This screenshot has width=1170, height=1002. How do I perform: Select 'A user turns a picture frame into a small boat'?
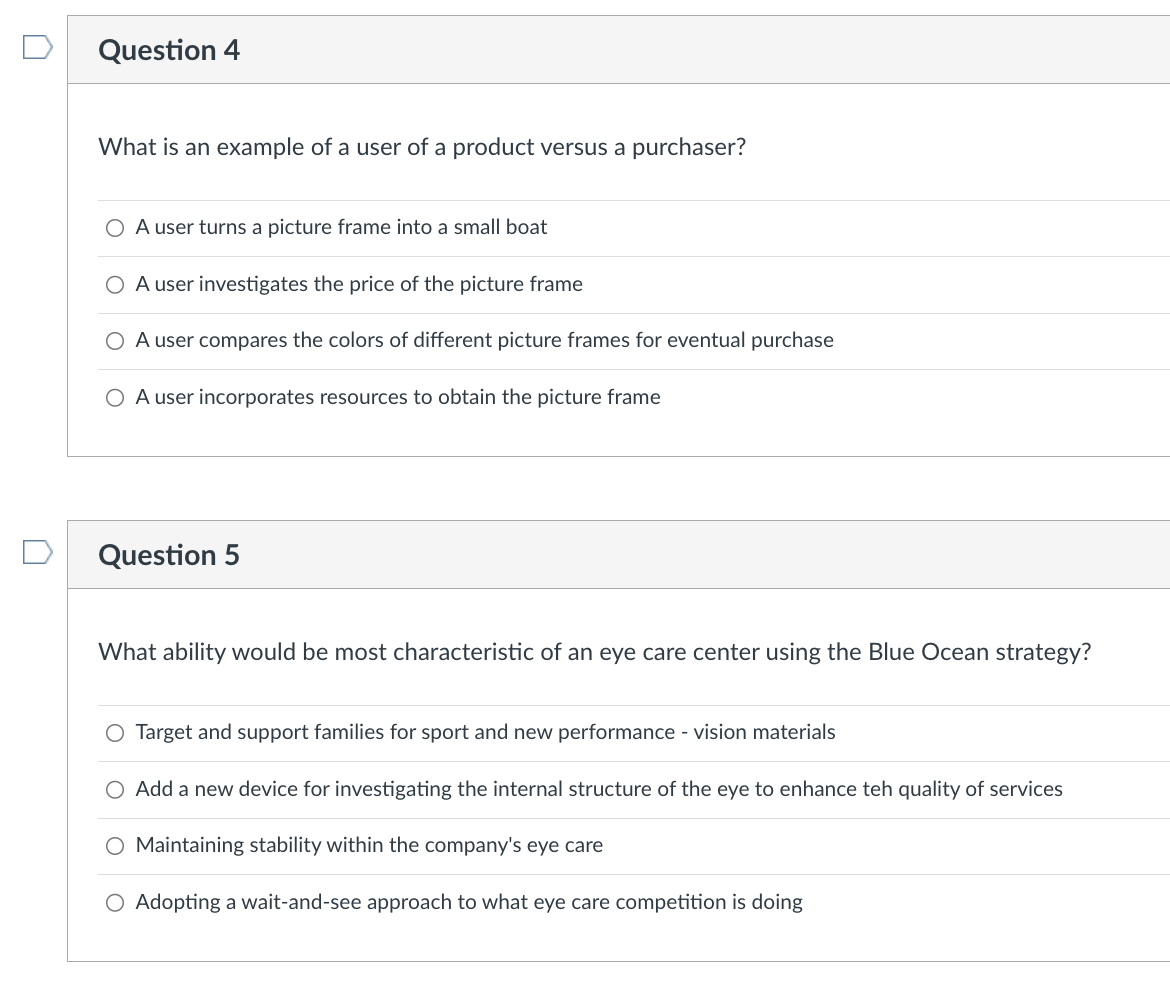pos(115,228)
